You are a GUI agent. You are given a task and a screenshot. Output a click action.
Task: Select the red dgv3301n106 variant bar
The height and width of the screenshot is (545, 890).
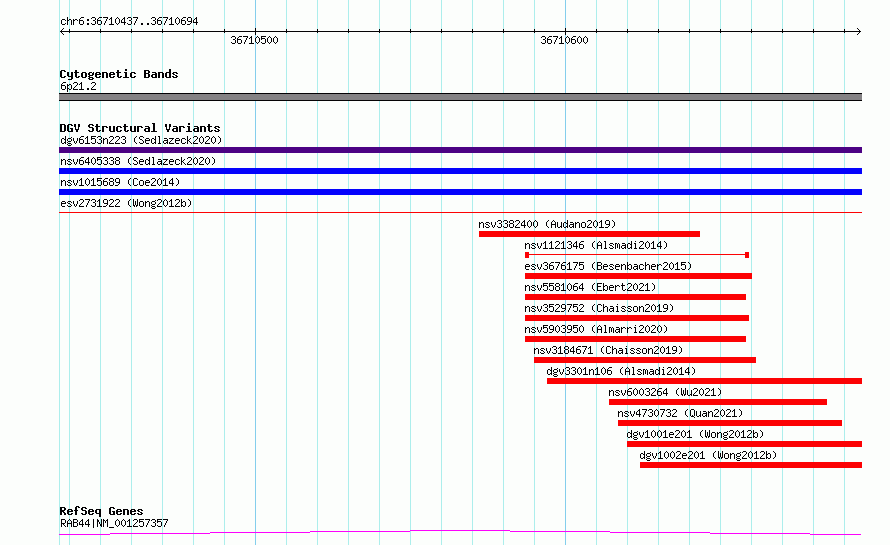(704, 381)
